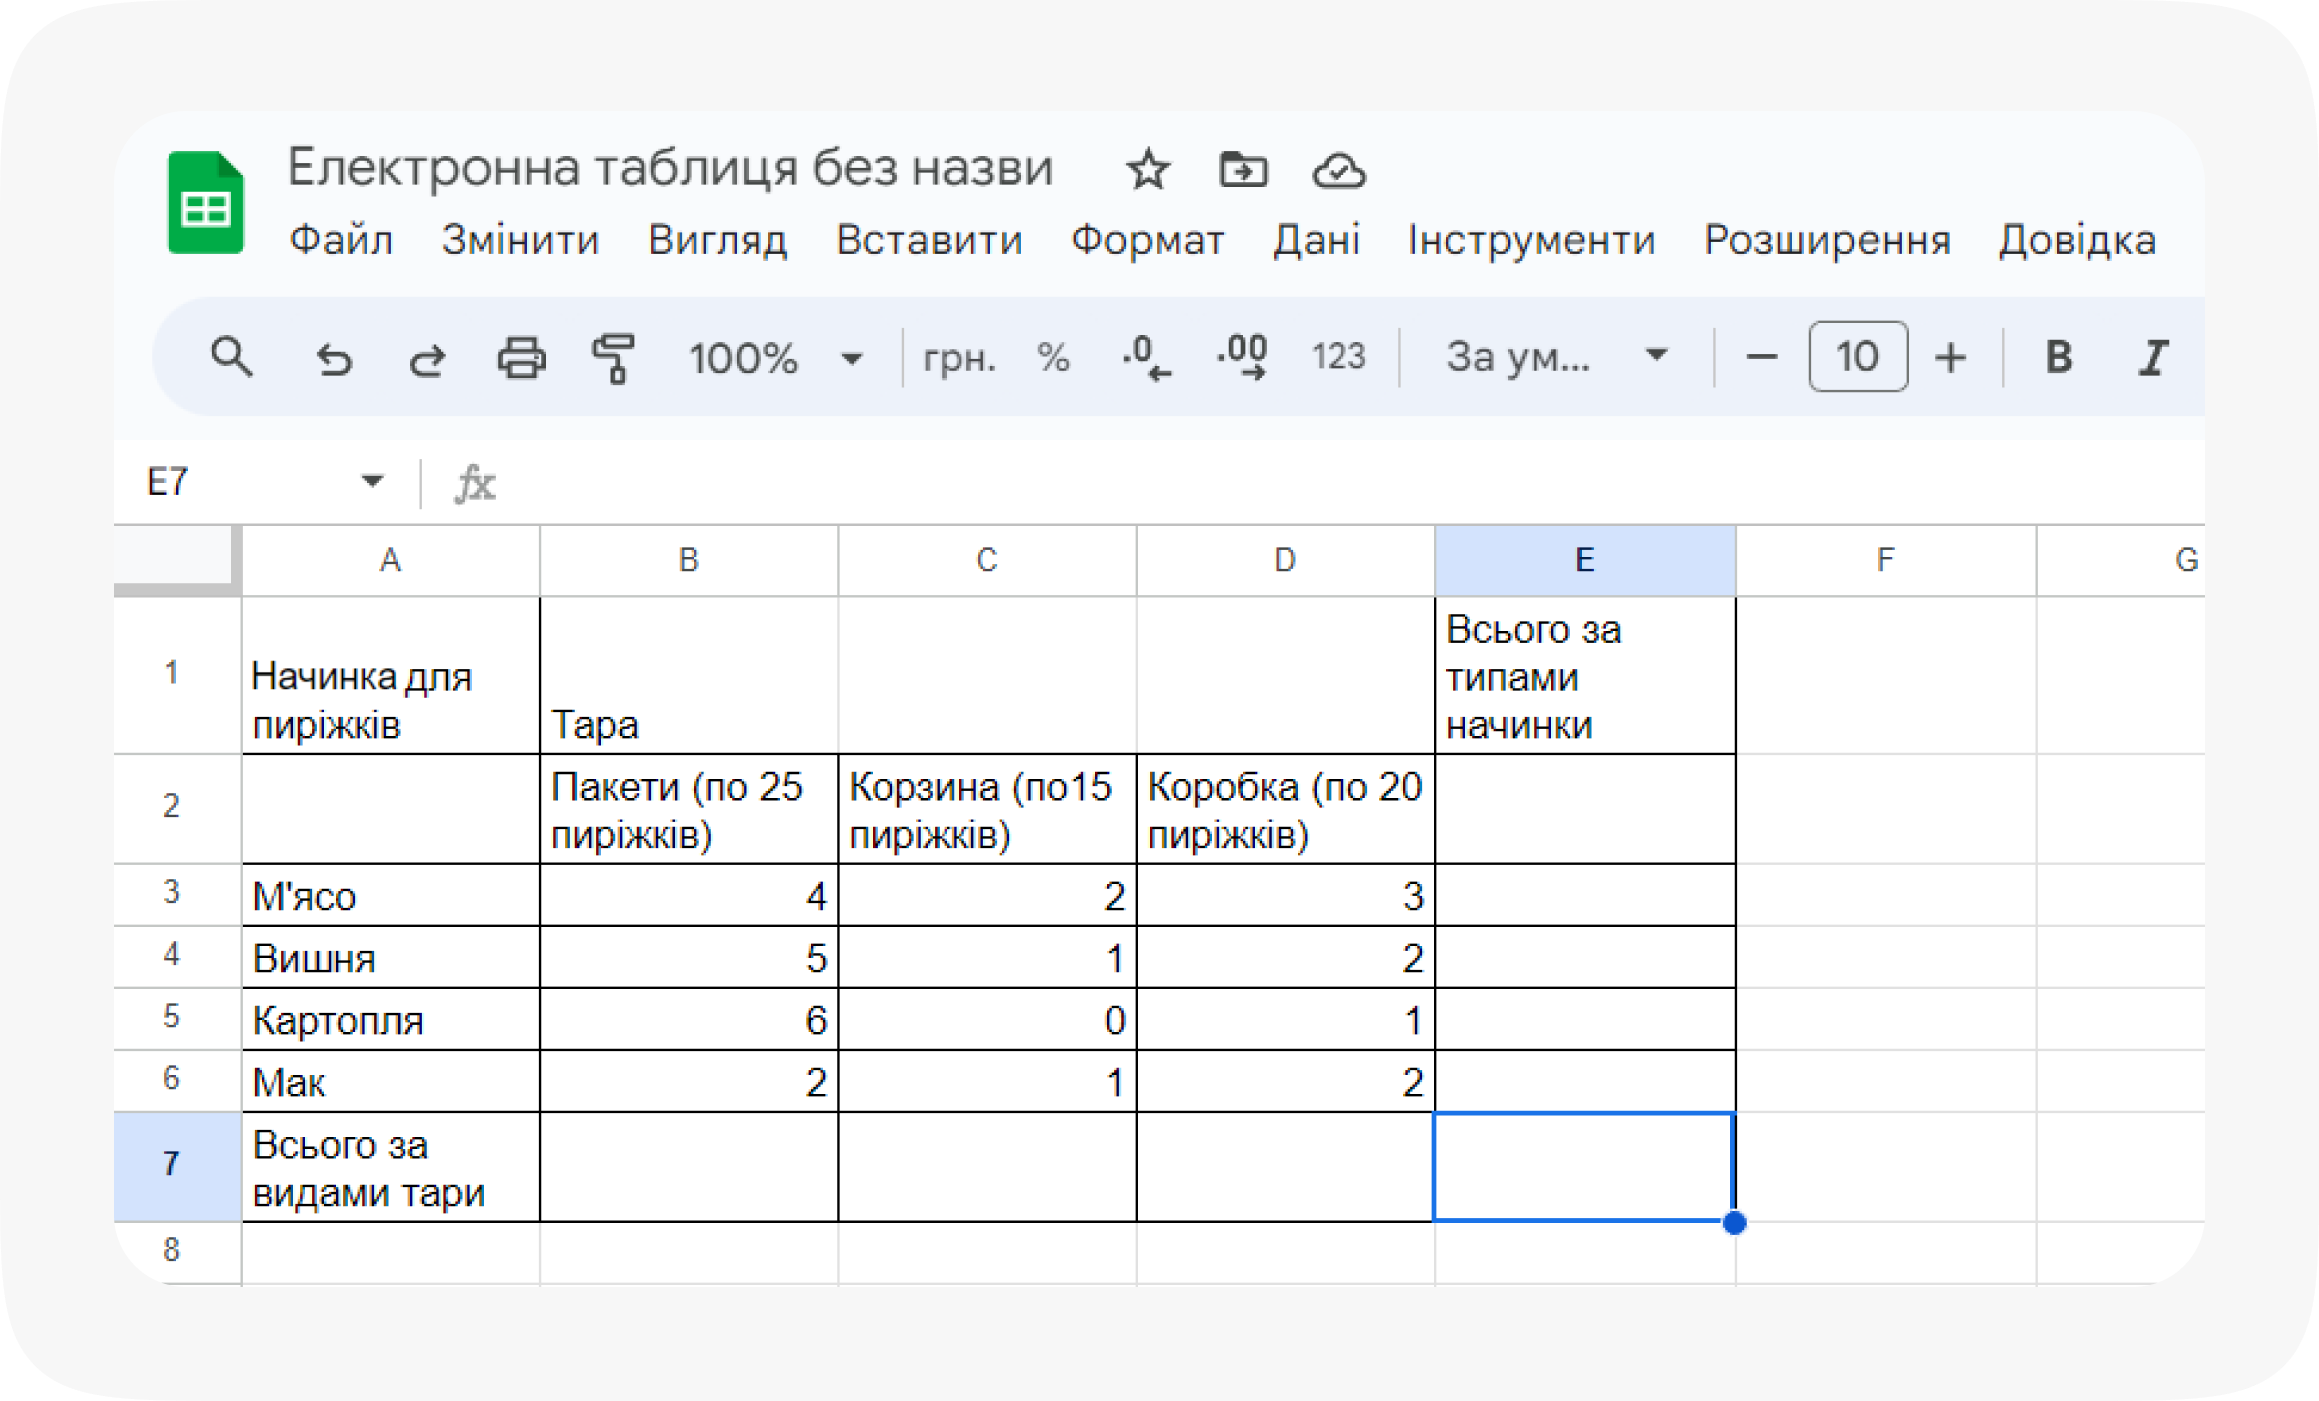This screenshot has width=2319, height=1401.
Task: Select column A header
Action: [x=390, y=560]
